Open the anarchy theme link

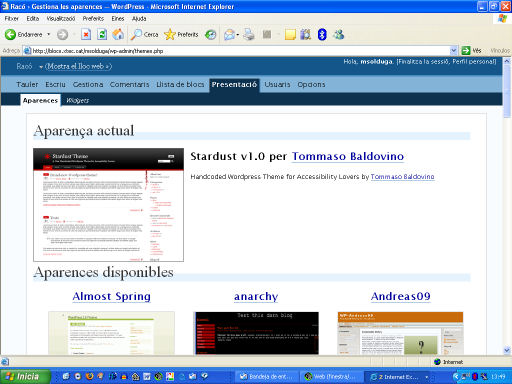pyautogui.click(x=256, y=296)
